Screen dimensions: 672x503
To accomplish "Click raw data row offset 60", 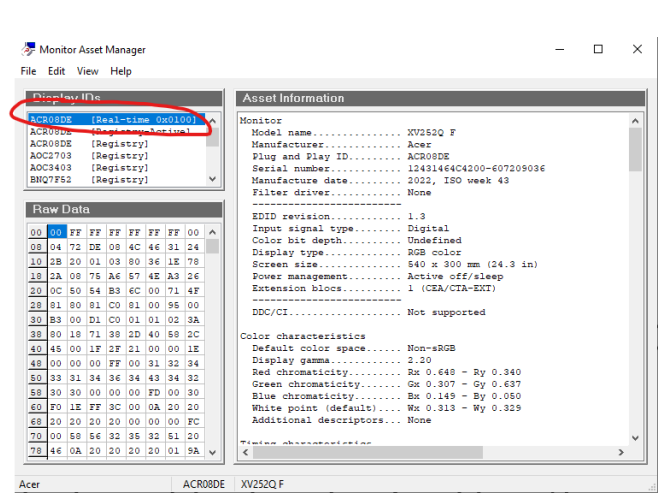I will (x=36, y=407).
